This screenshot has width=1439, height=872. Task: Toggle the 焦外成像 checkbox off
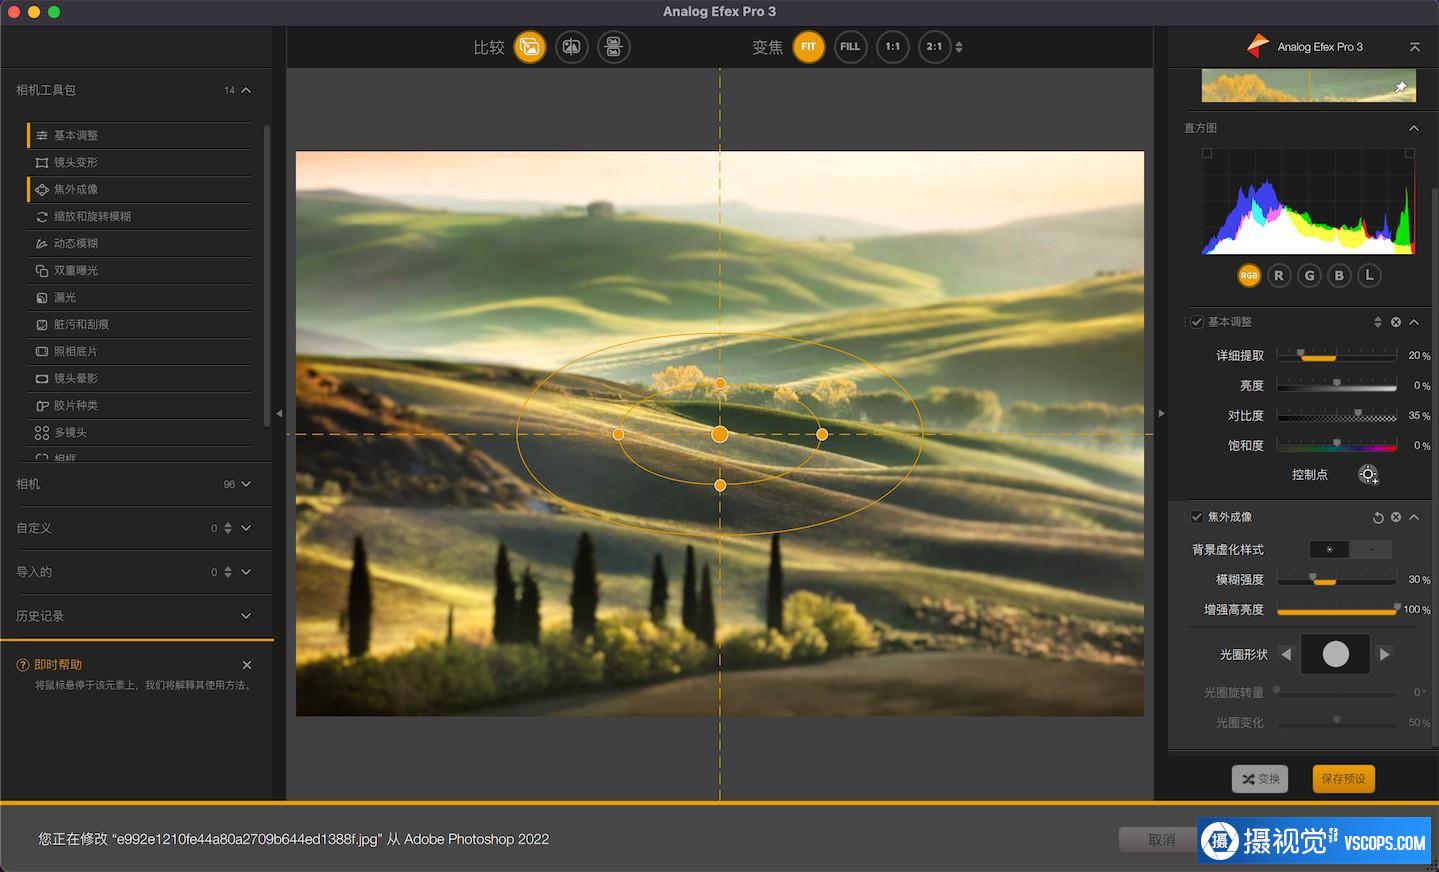[1197, 517]
